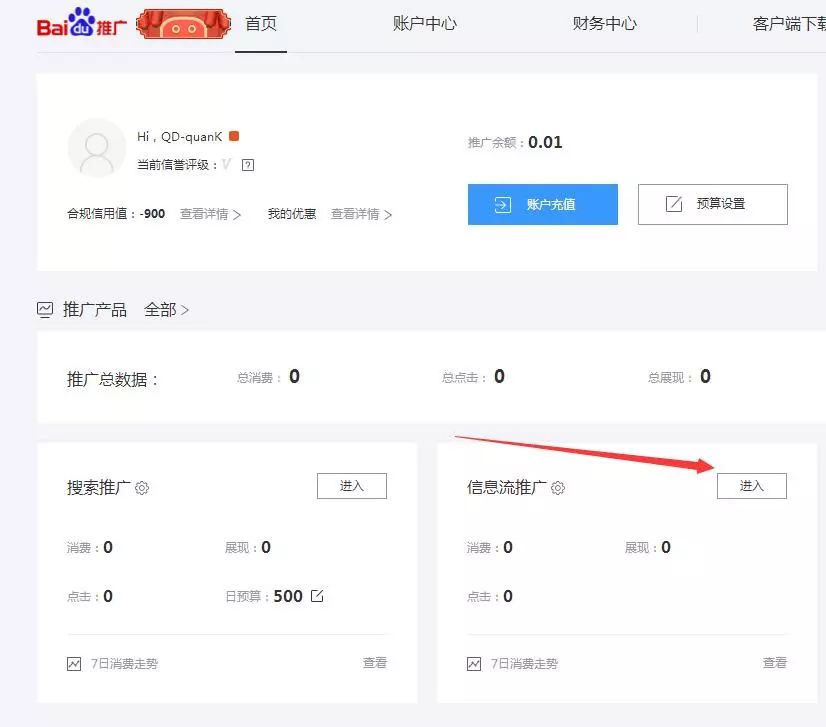826x727 pixels.
Task: Click the orange badge beside QD-quanK
Action: coord(234,136)
